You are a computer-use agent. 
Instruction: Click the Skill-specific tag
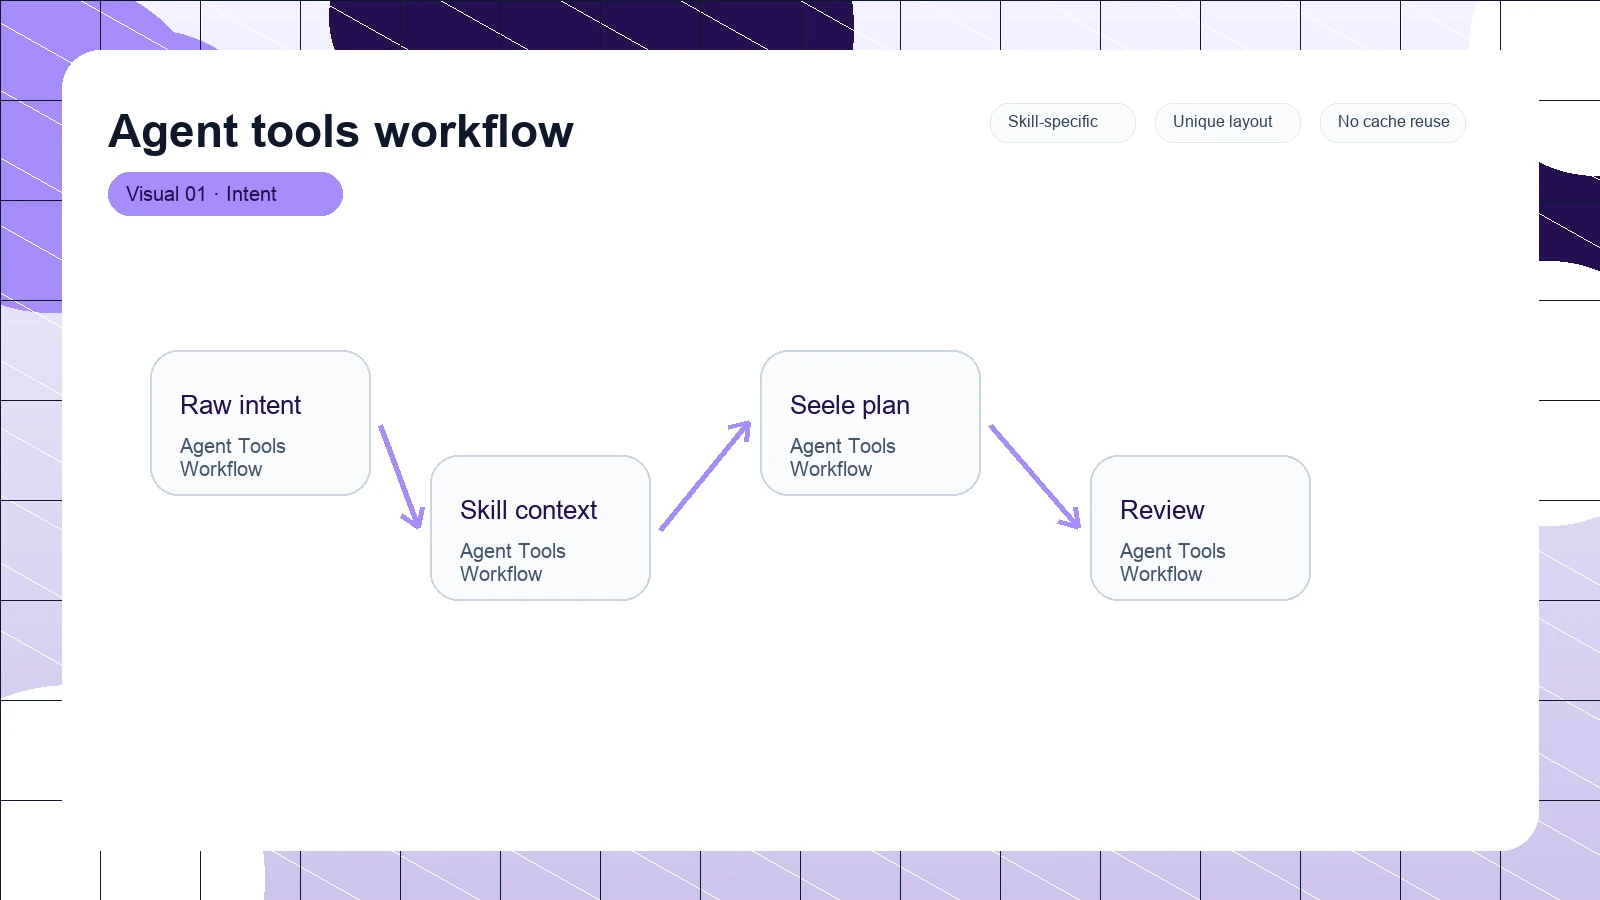pos(1062,122)
